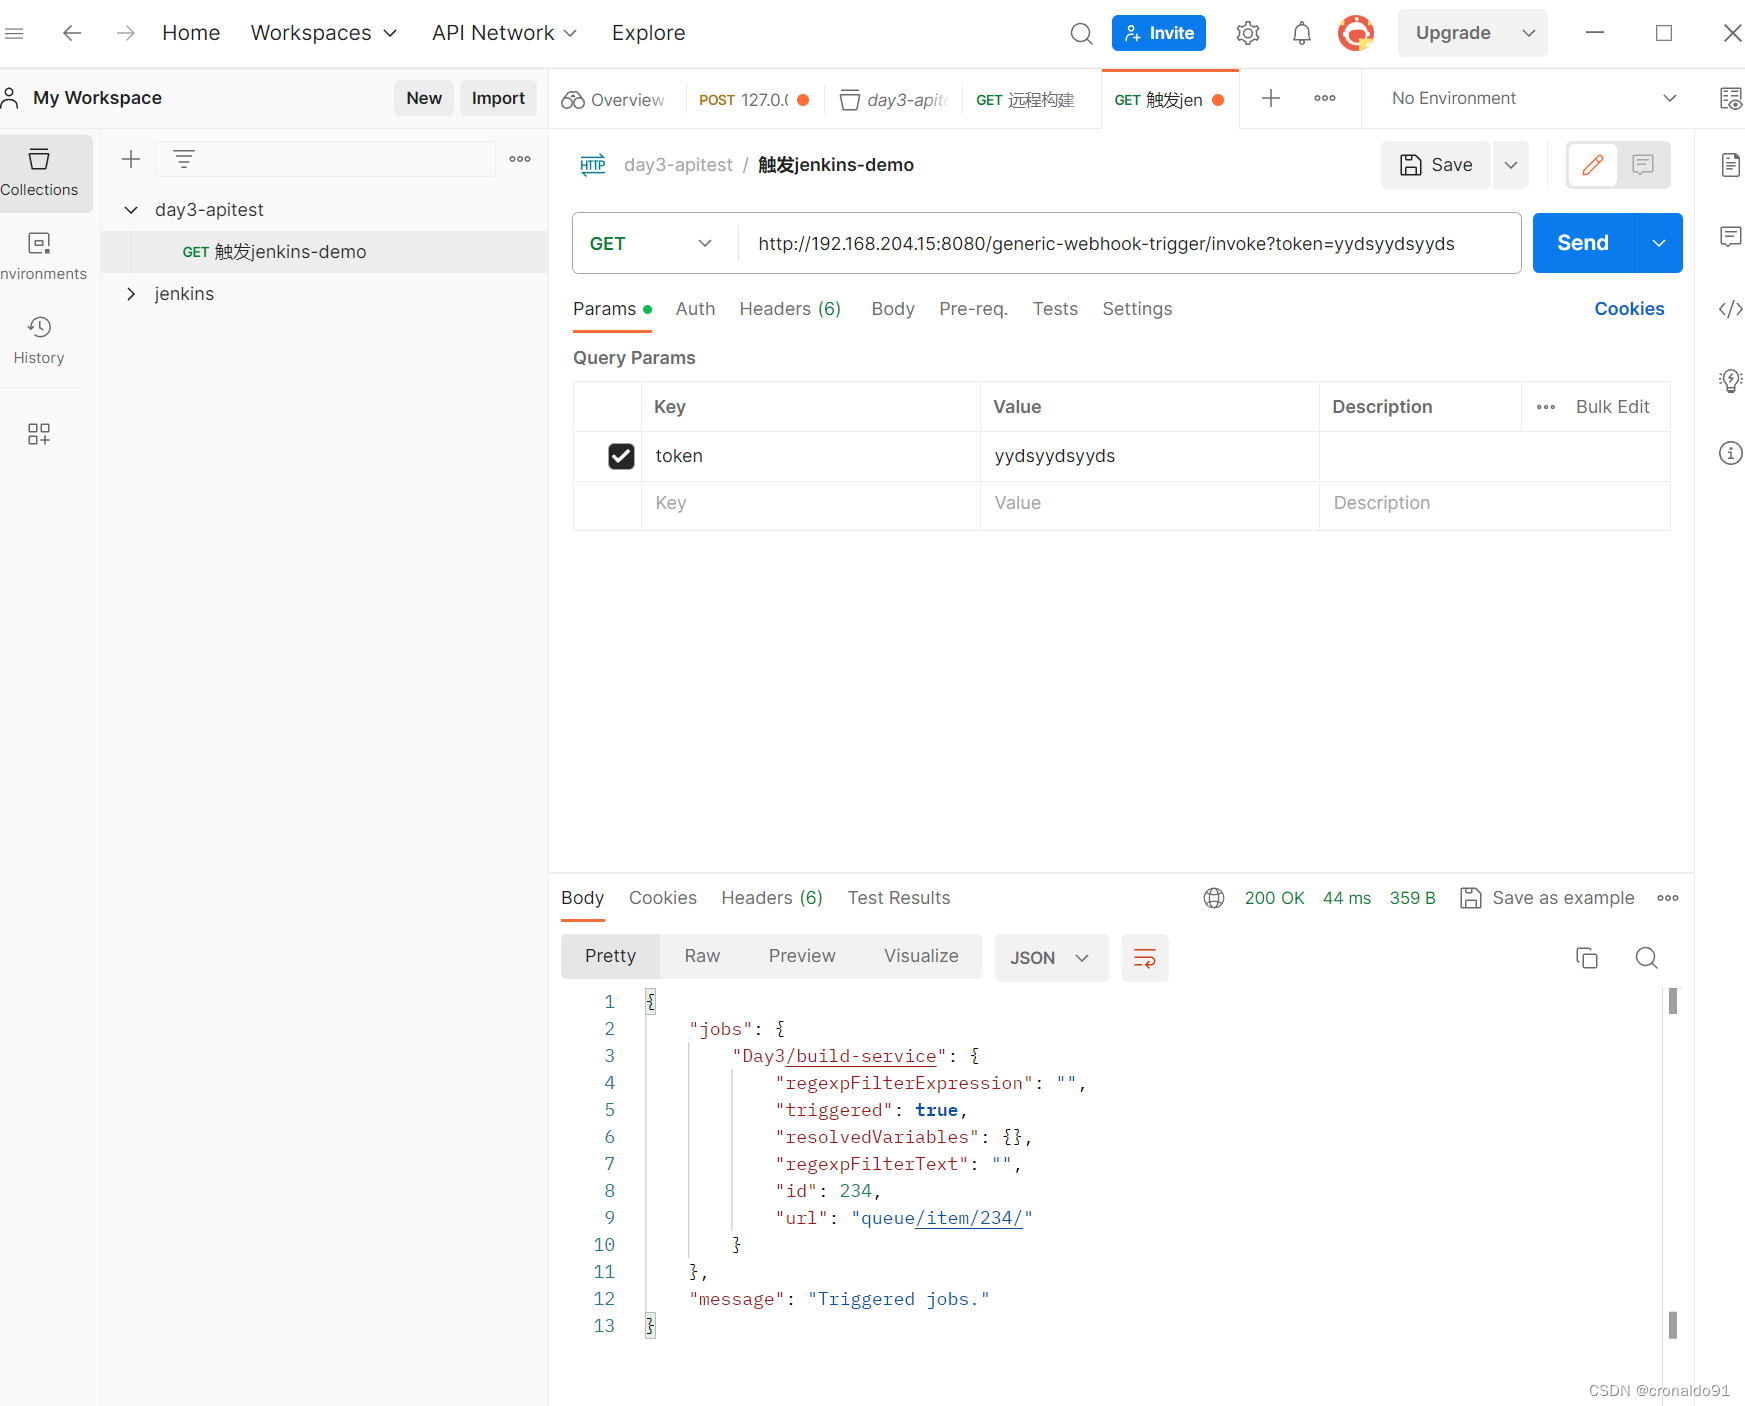Click the empty Key parameter field

coord(811,503)
